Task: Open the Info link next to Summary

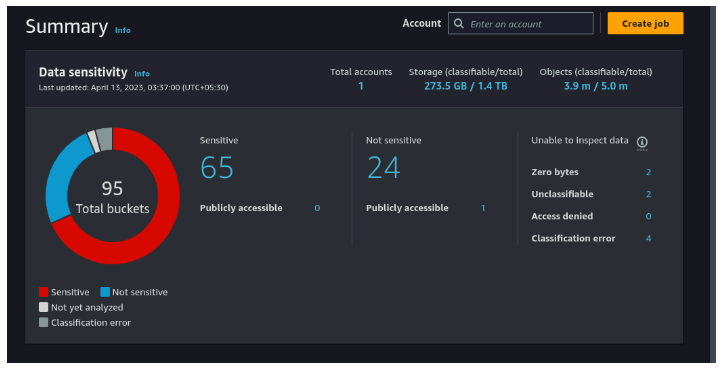Action: (123, 30)
